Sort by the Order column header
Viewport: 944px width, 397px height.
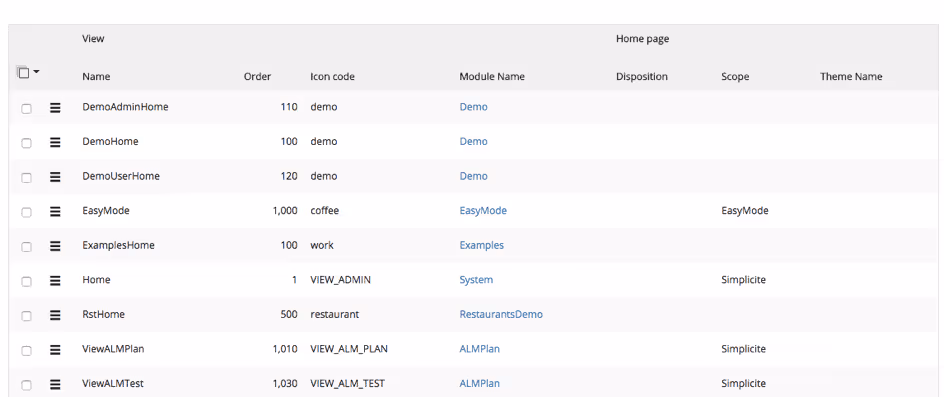click(x=257, y=77)
